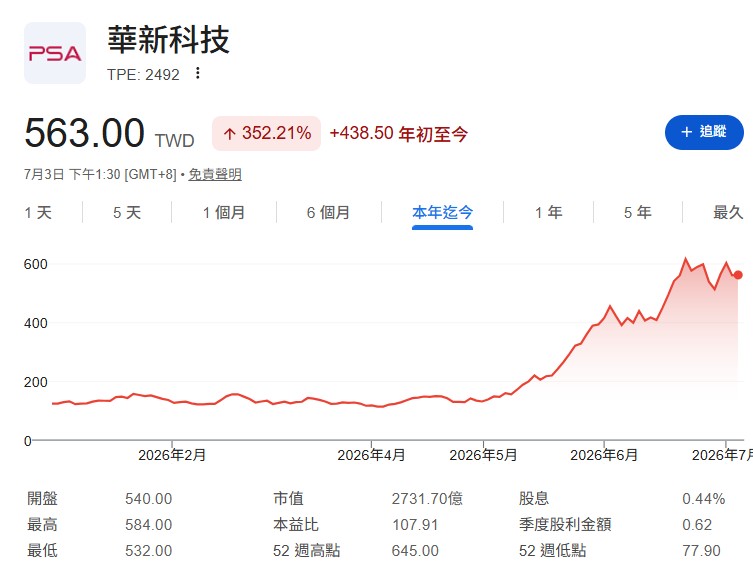Click the 市值 value 2731.70億
The width and height of the screenshot is (753, 577).
click(427, 499)
